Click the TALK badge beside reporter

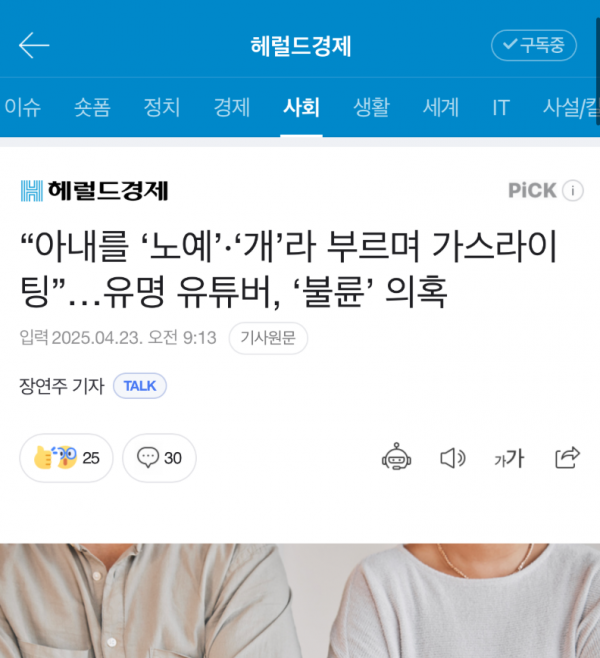click(x=140, y=386)
